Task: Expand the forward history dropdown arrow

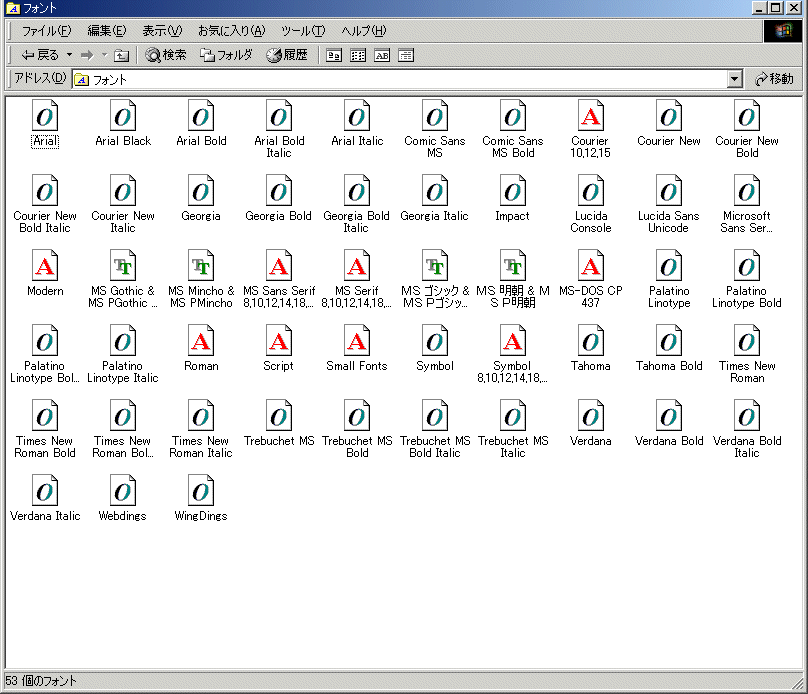Action: click(104, 55)
